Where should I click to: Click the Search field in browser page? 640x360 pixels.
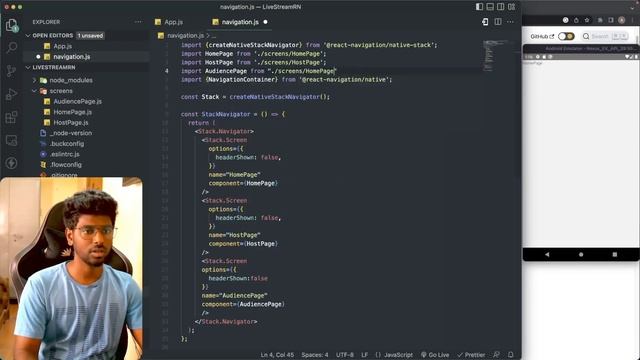pos(605,36)
